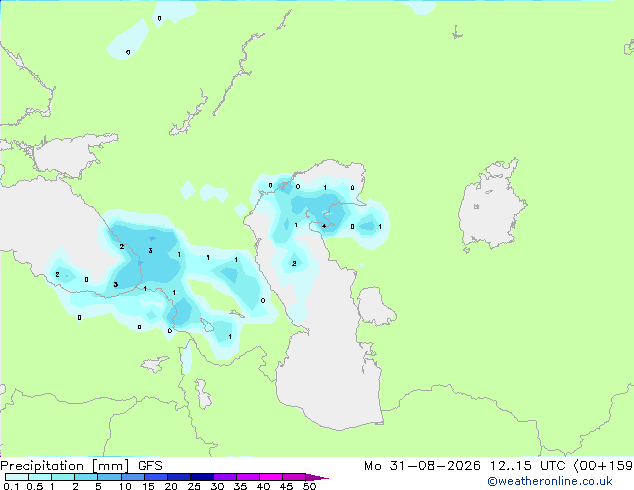Click the 40–45 mm magenta legend swatch
634x490 pixels.
(x=271, y=477)
